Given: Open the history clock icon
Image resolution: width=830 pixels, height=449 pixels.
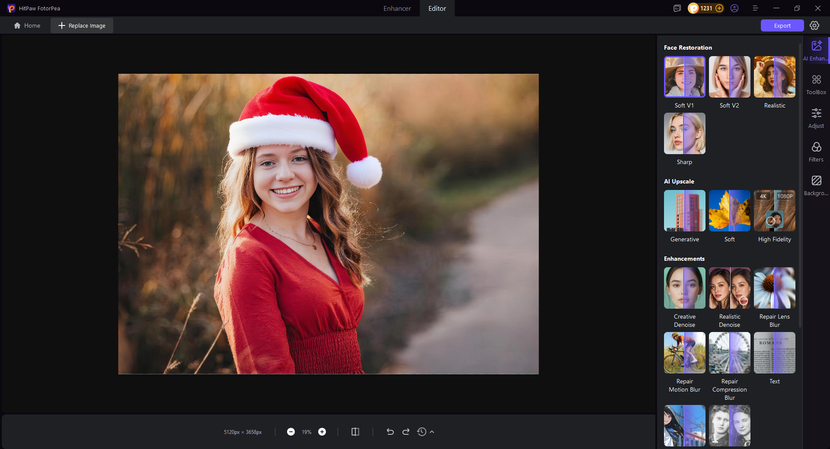Looking at the screenshot, I should click(421, 432).
